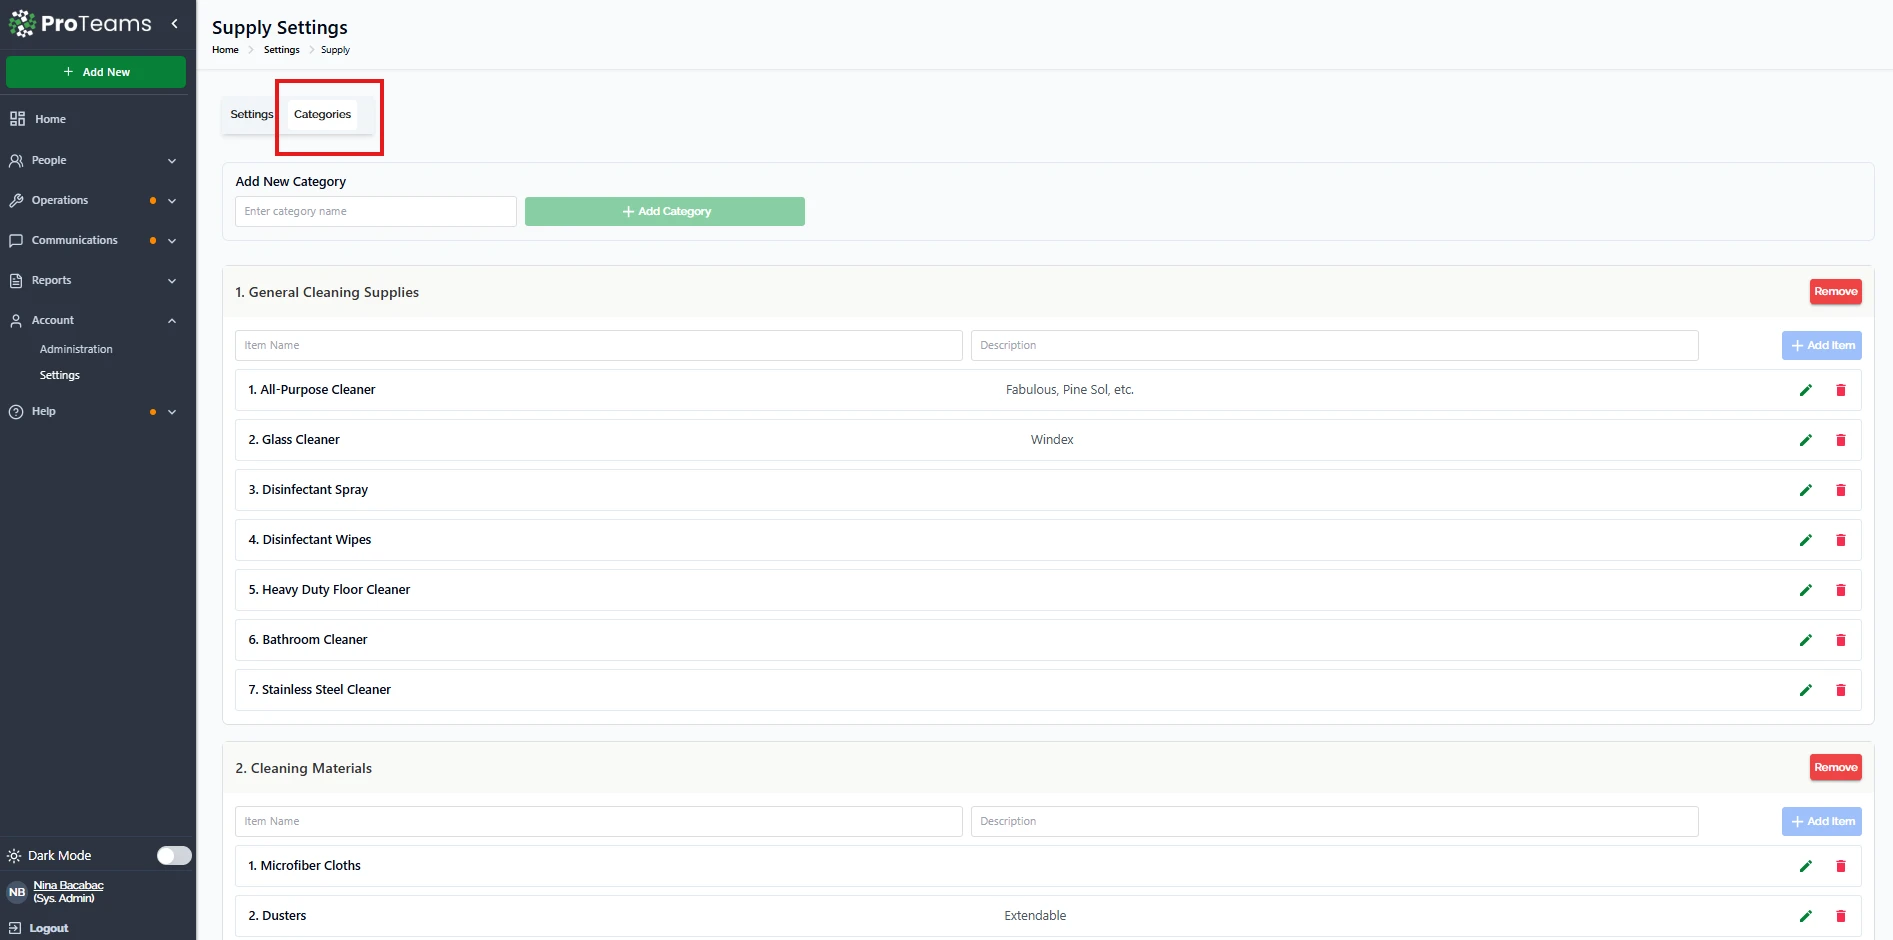Edit the Microfiber Cloths entry

(1805, 866)
